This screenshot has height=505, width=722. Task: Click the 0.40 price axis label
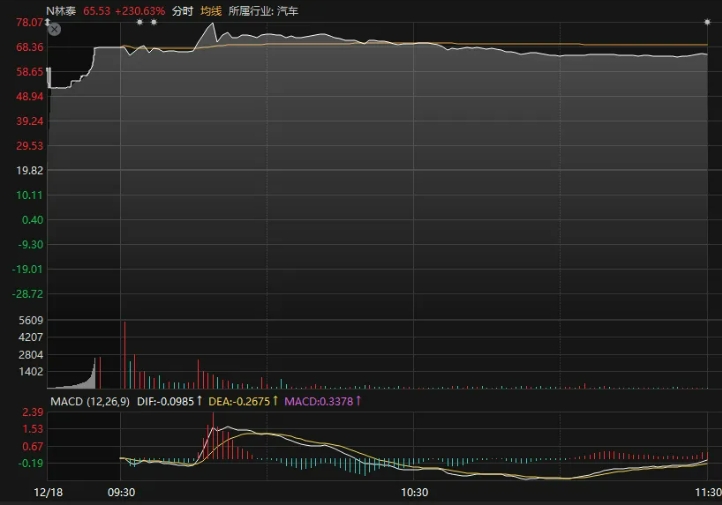coord(32,220)
